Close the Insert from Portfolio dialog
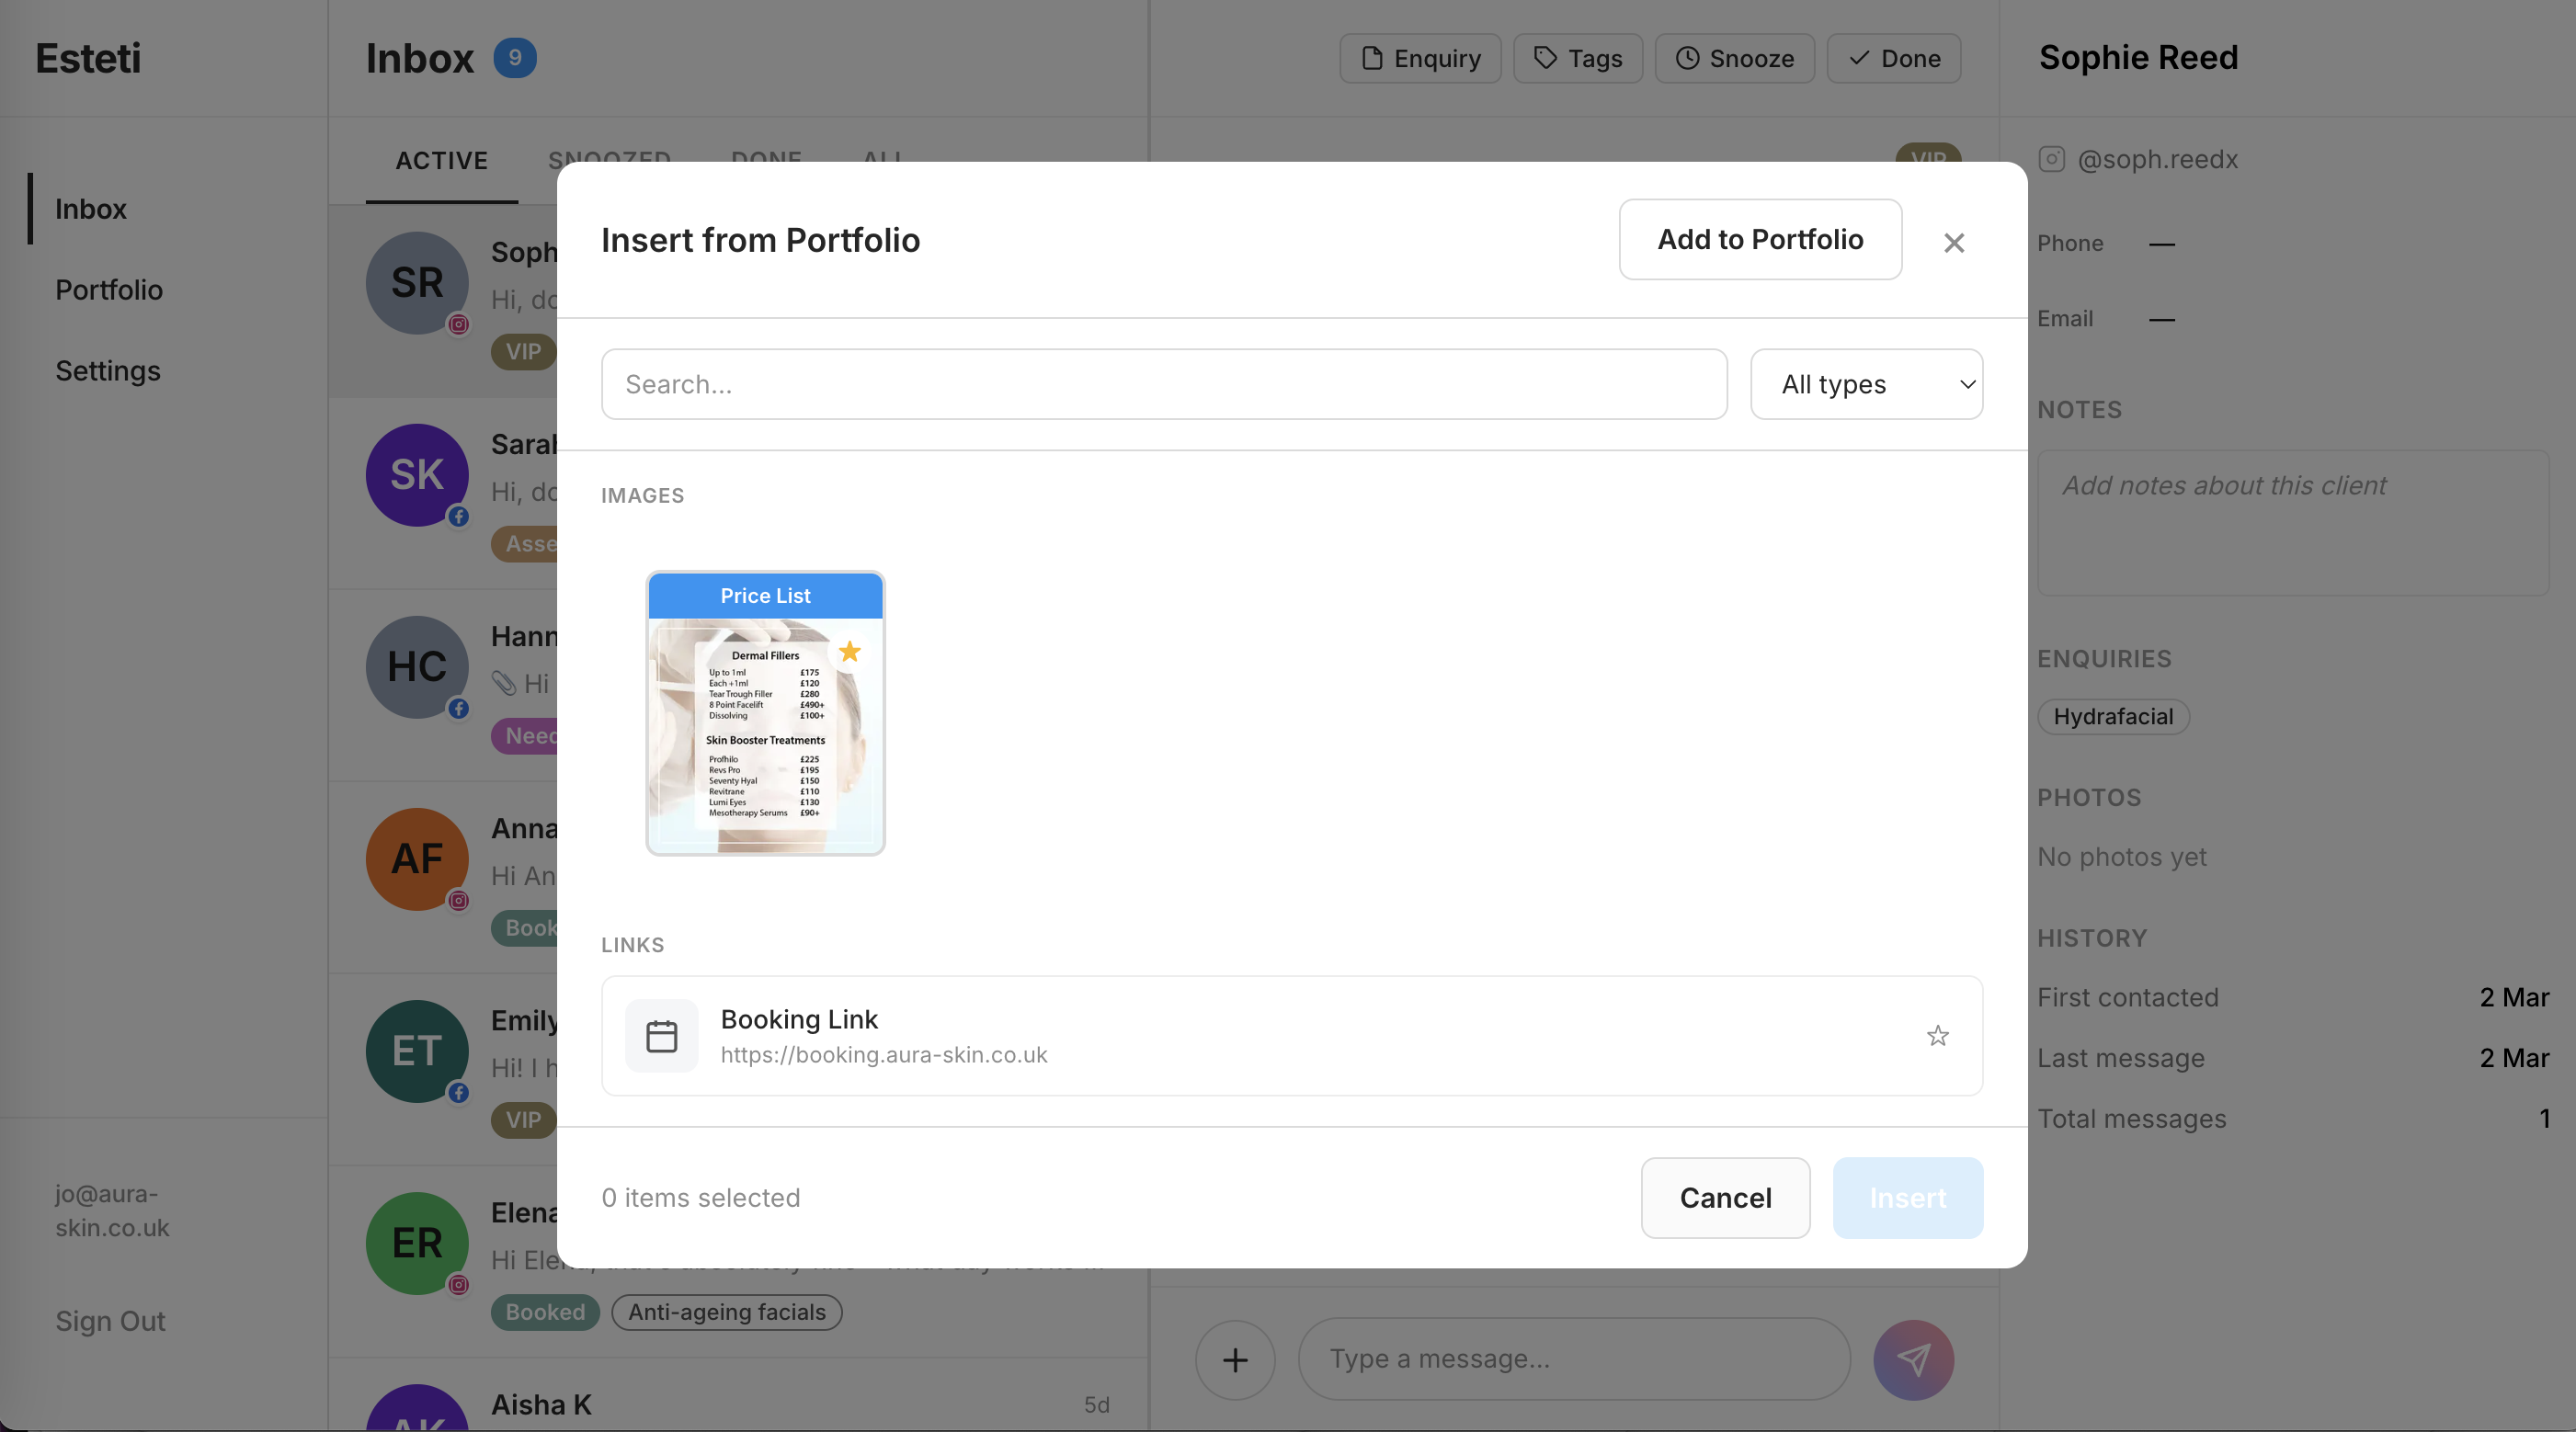The height and width of the screenshot is (1432, 2576). click(x=1953, y=242)
